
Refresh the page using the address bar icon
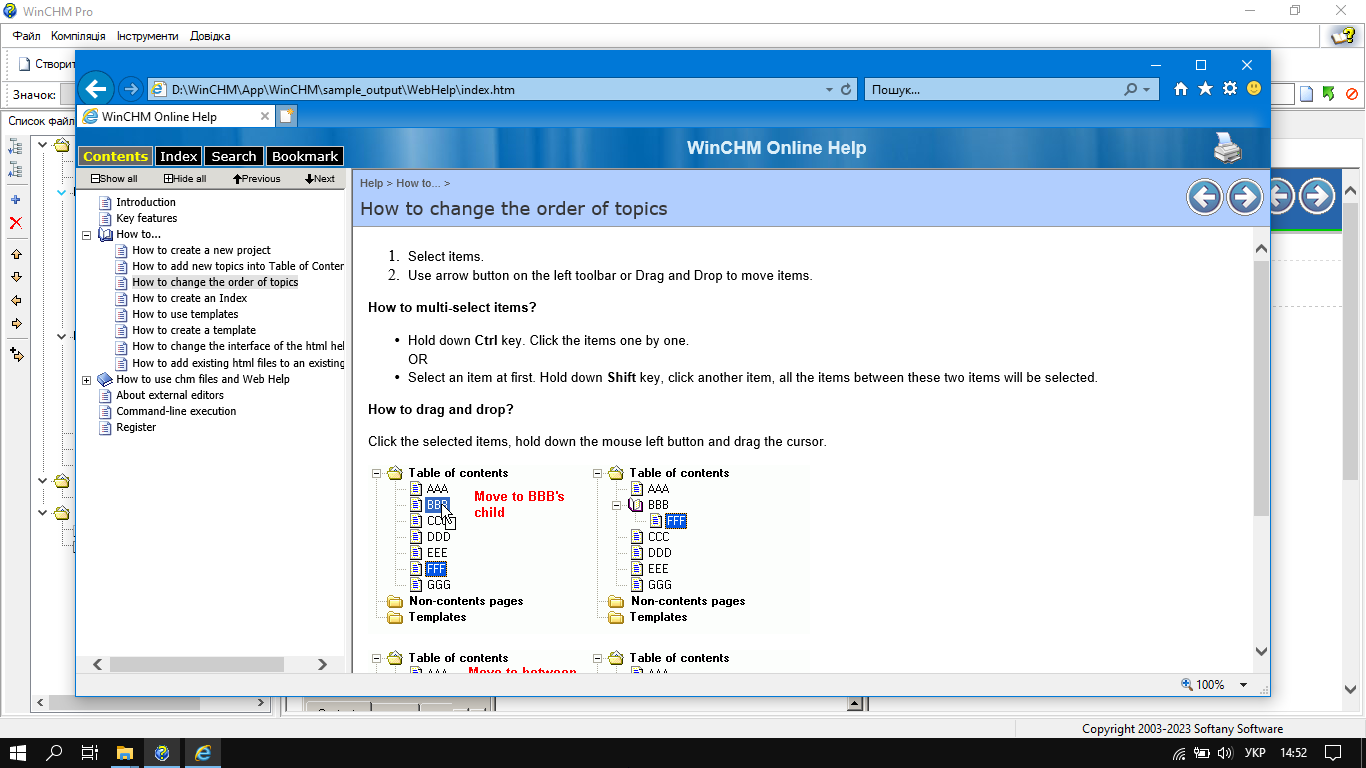[846, 89]
